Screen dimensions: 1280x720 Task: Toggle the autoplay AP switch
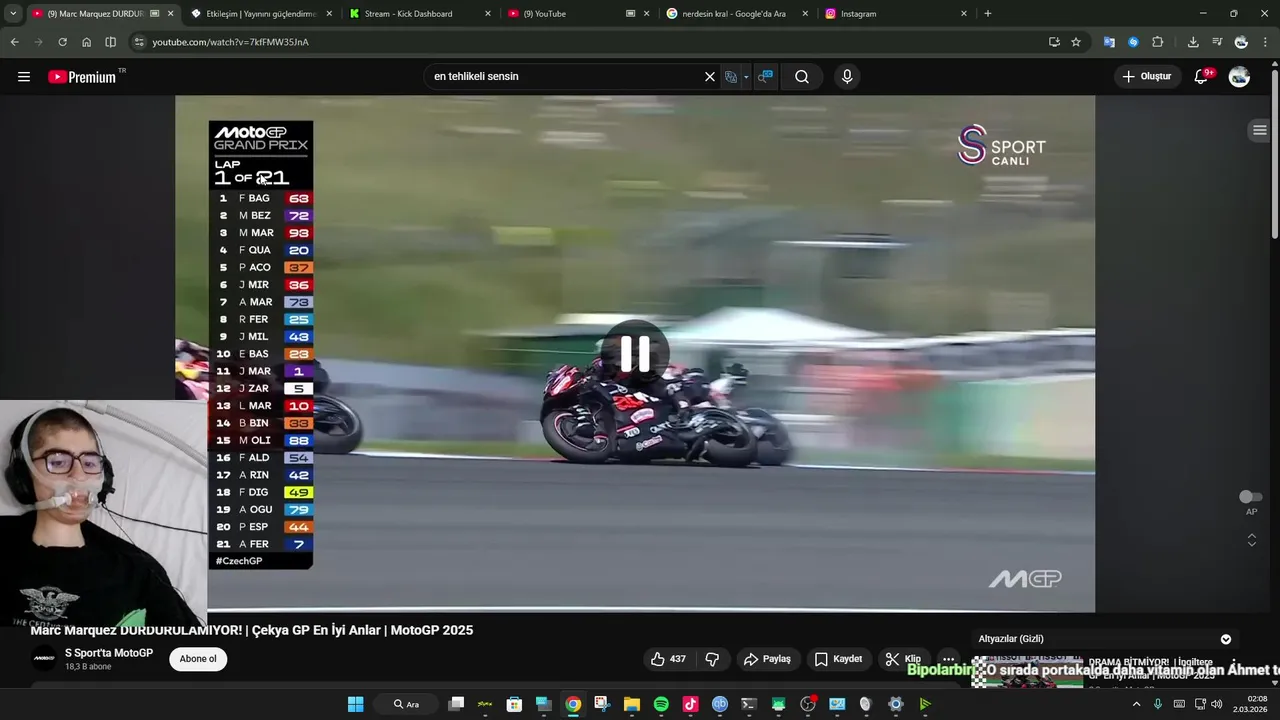click(x=1250, y=497)
